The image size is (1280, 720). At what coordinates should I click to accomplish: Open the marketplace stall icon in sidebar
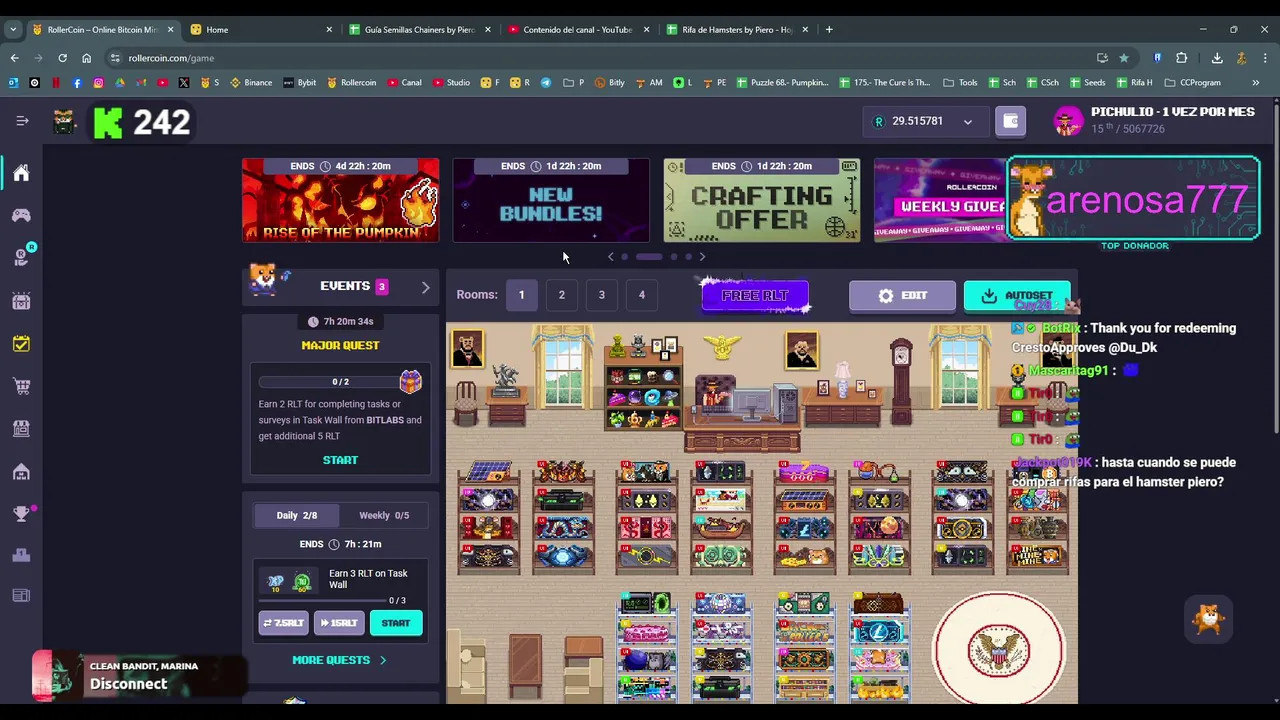point(21,428)
